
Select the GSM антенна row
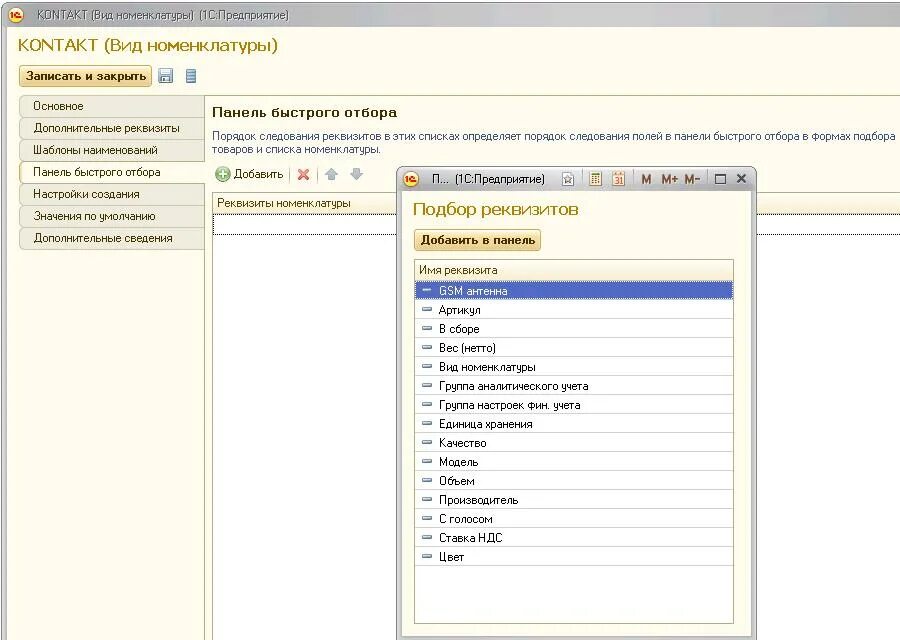click(573, 290)
